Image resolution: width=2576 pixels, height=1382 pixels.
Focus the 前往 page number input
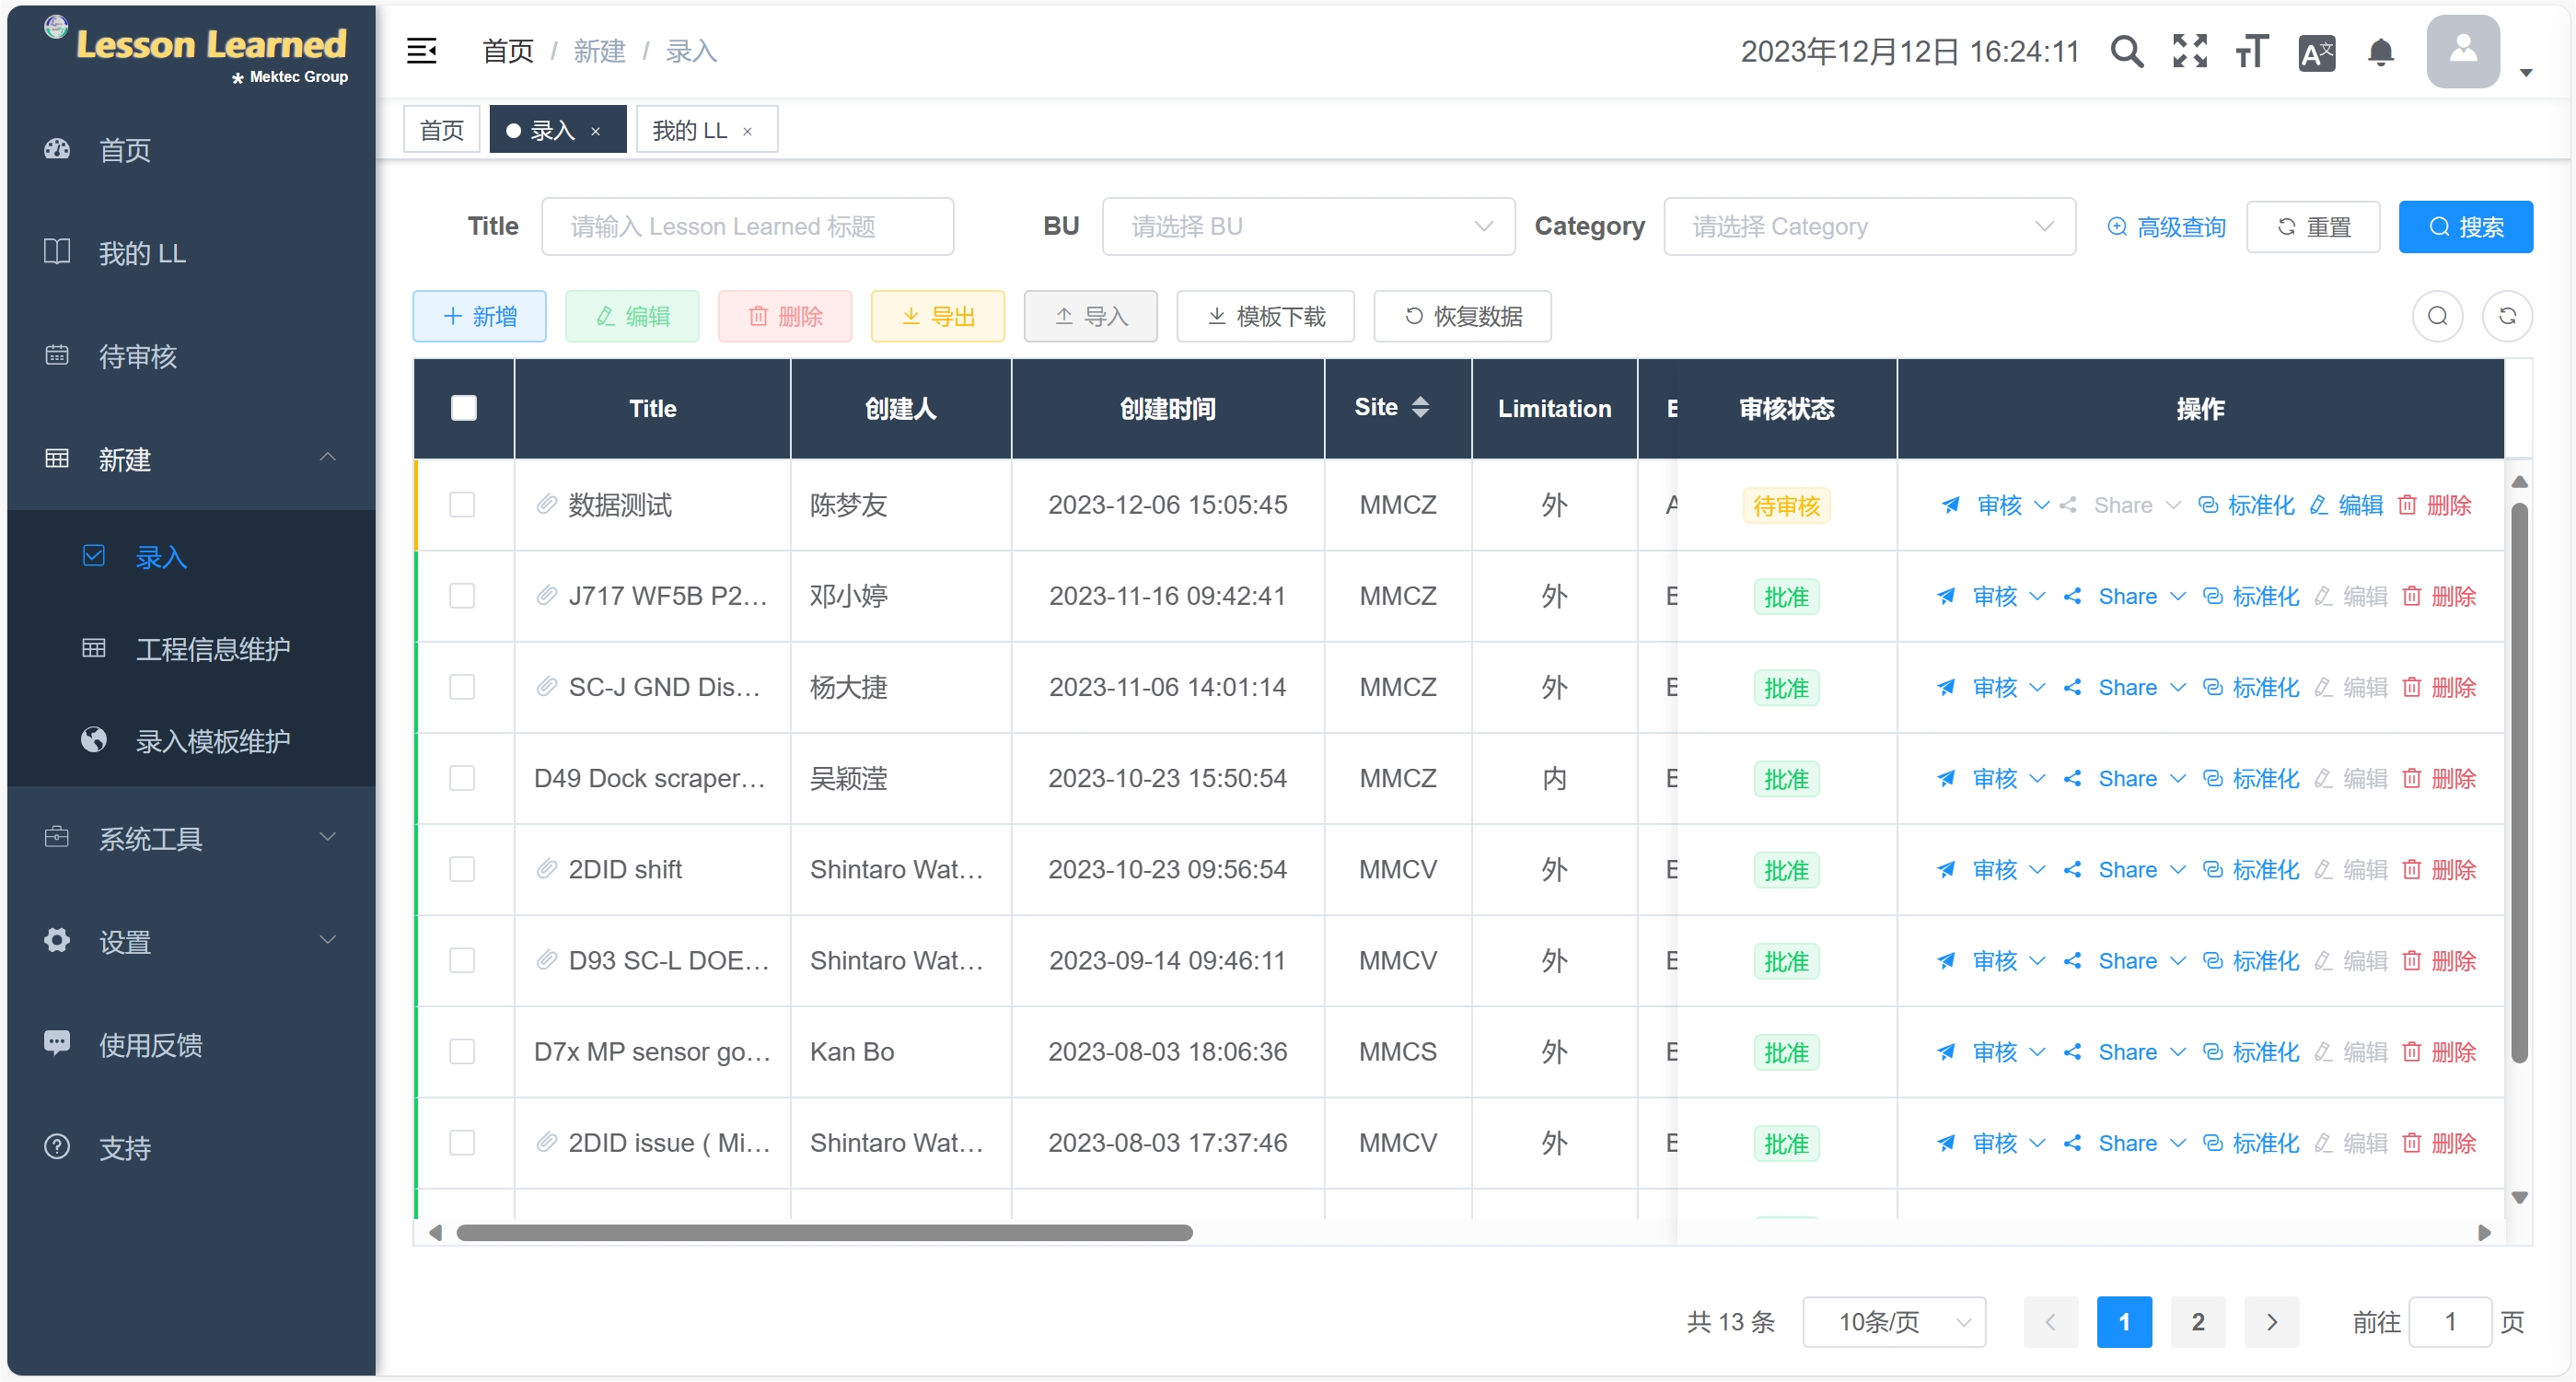click(x=2450, y=1322)
